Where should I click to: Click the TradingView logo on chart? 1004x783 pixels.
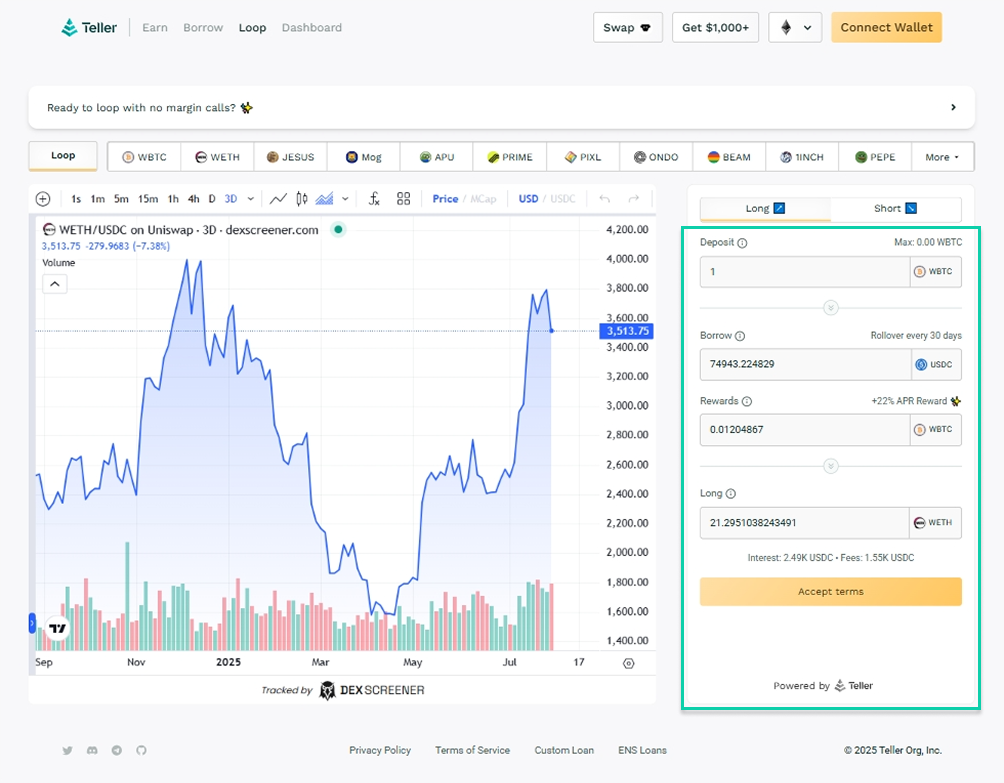(58, 628)
